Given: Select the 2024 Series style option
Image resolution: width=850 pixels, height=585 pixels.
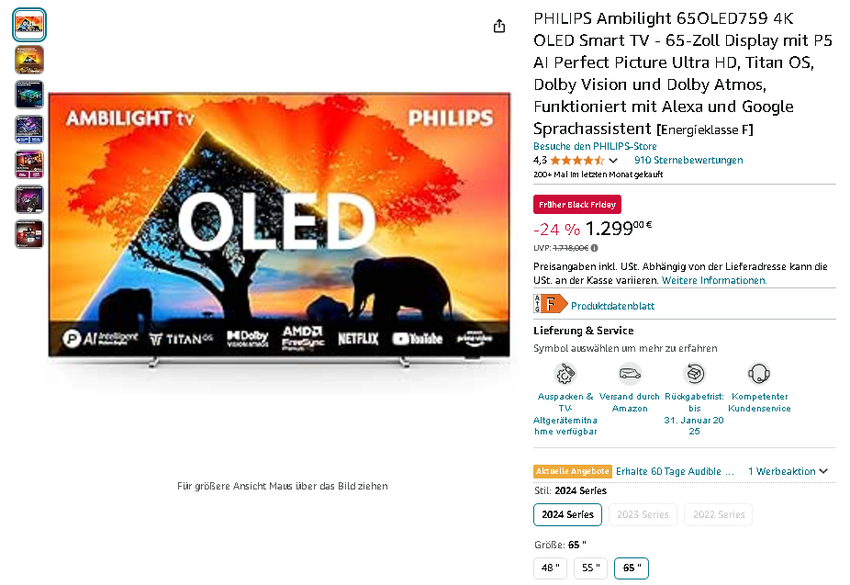Looking at the screenshot, I should tap(567, 515).
